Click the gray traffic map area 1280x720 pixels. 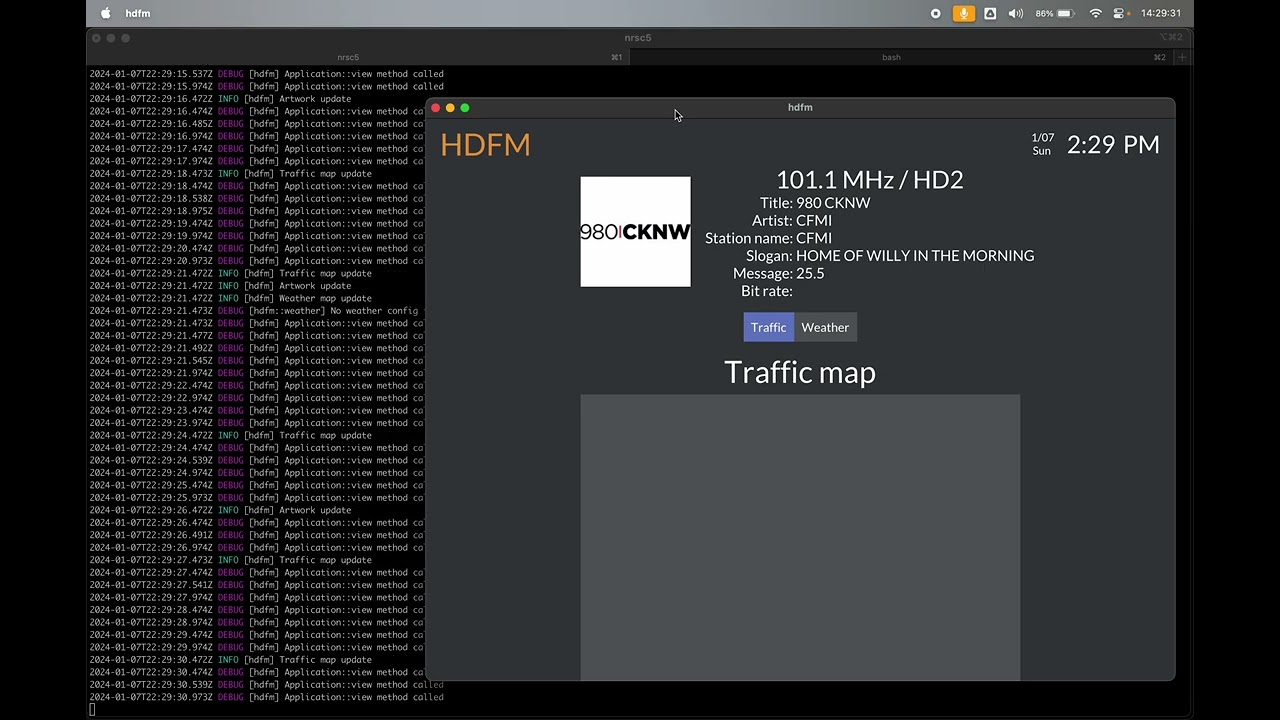[x=800, y=537]
